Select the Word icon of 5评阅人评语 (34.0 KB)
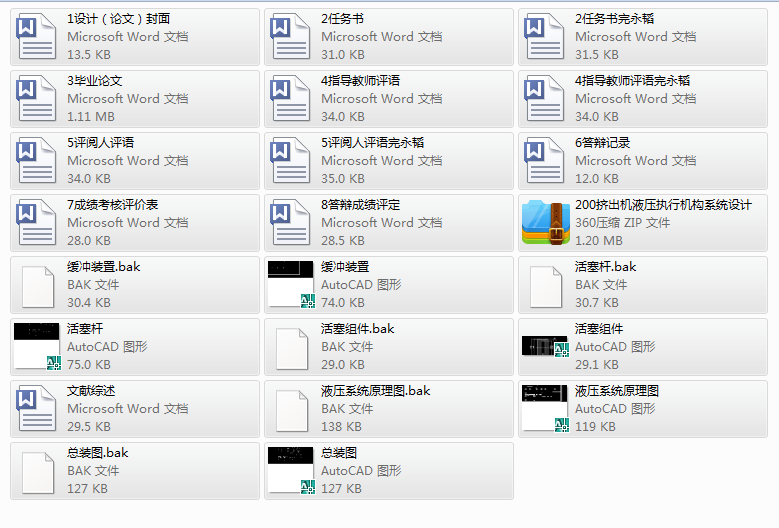The width and height of the screenshot is (779, 528). point(36,161)
